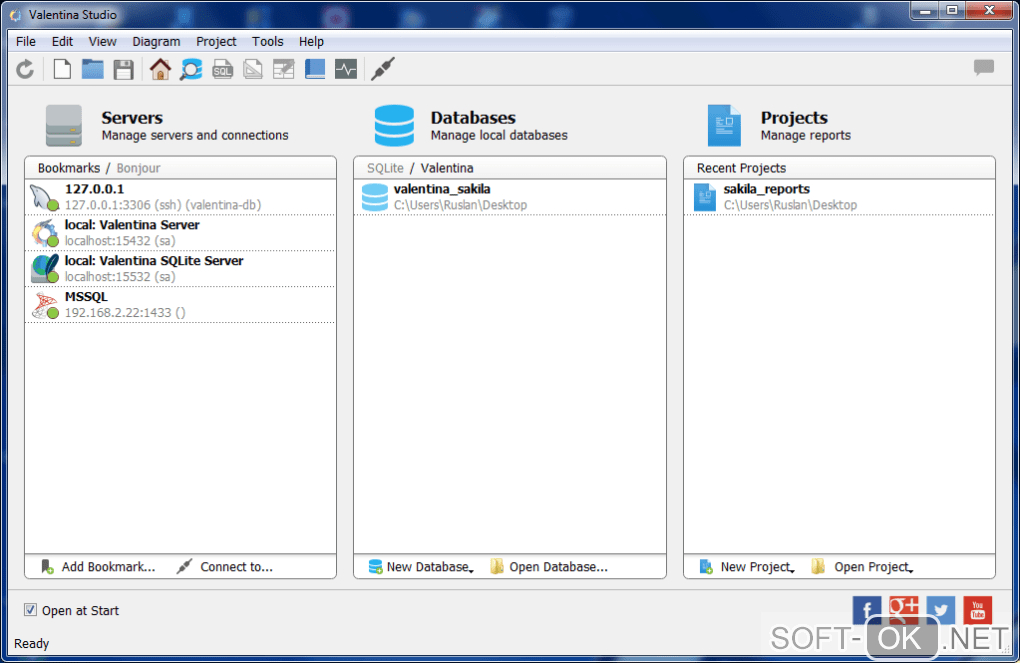1020x663 pixels.
Task: Click the Refresh toolbar icon
Action: [x=25, y=69]
